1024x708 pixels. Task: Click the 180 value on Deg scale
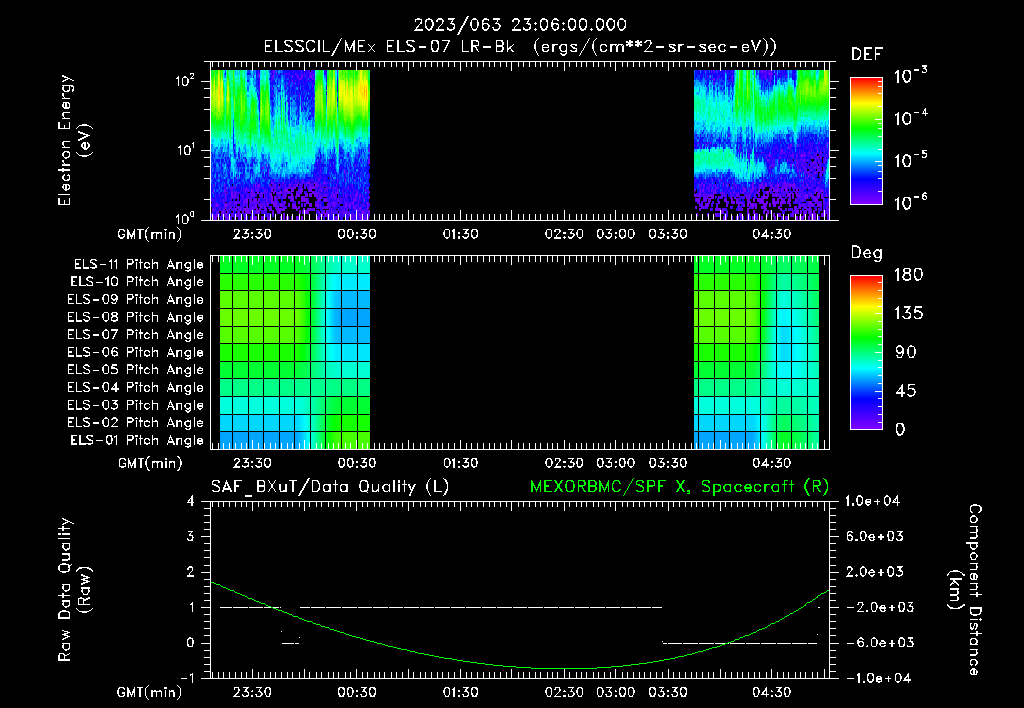click(908, 275)
